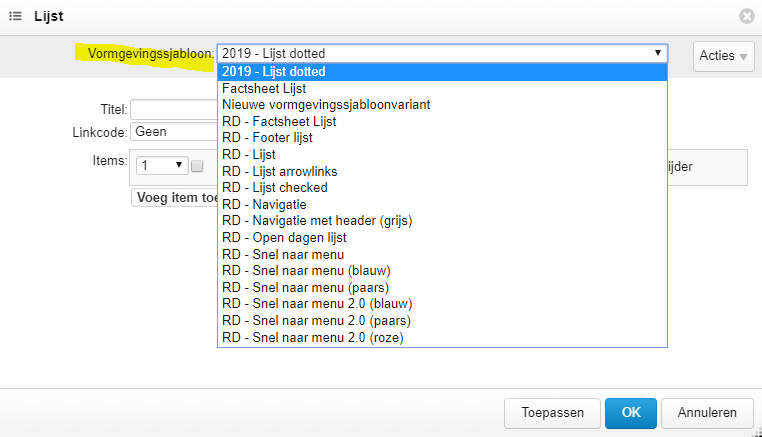Click the Voeg item toe button
The height and width of the screenshot is (437, 762).
pyautogui.click(x=175, y=198)
